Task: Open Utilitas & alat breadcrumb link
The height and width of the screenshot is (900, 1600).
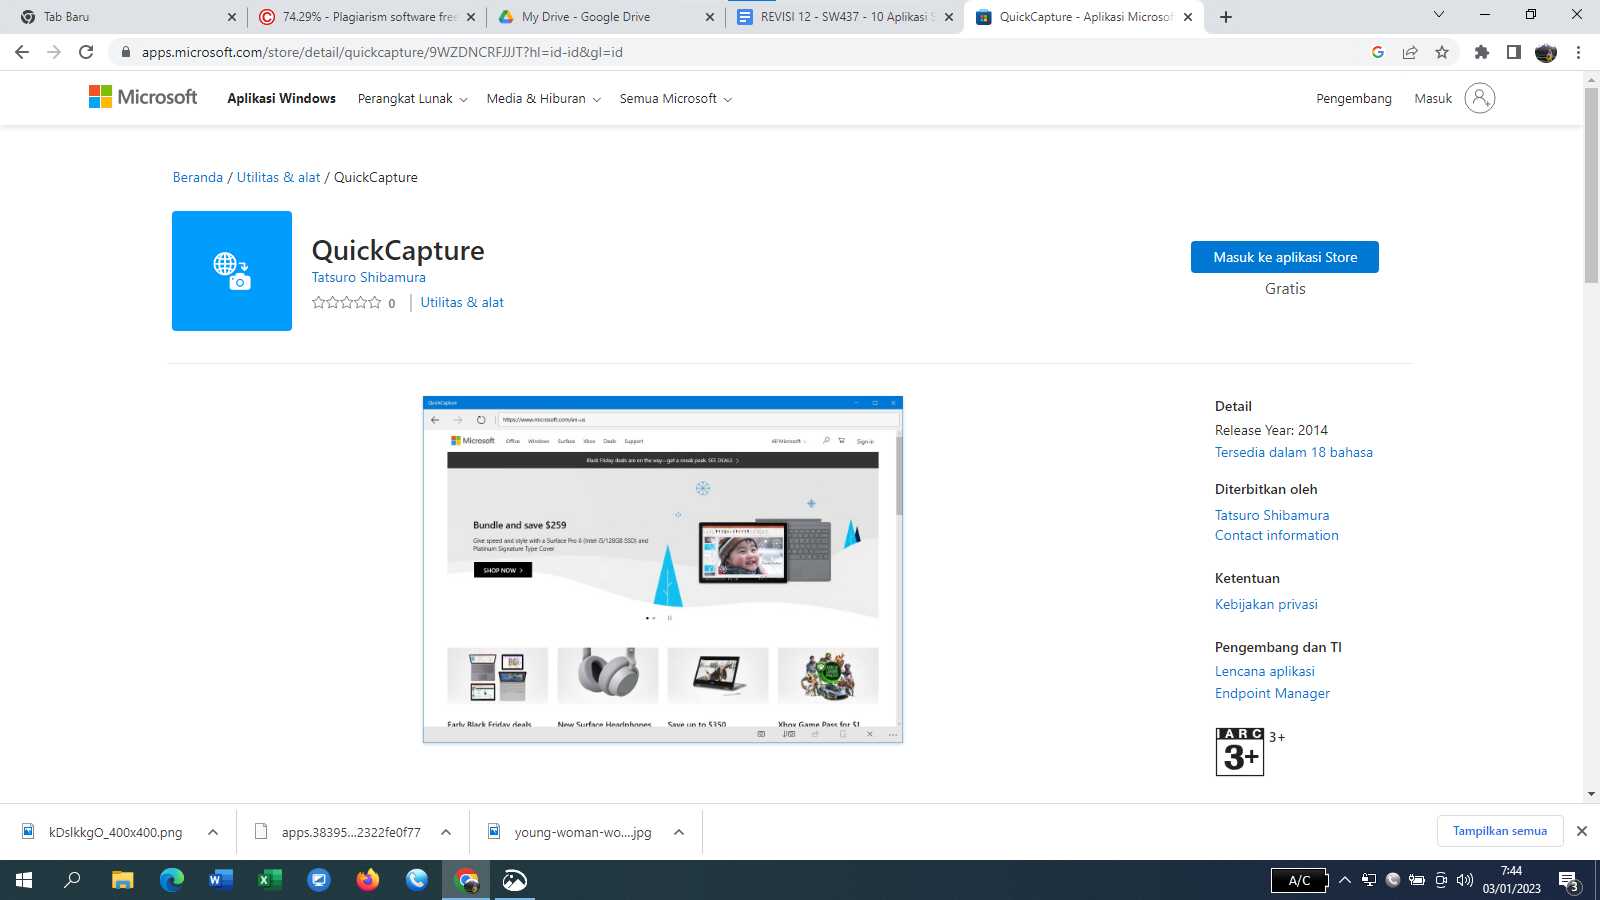Action: pos(278,177)
